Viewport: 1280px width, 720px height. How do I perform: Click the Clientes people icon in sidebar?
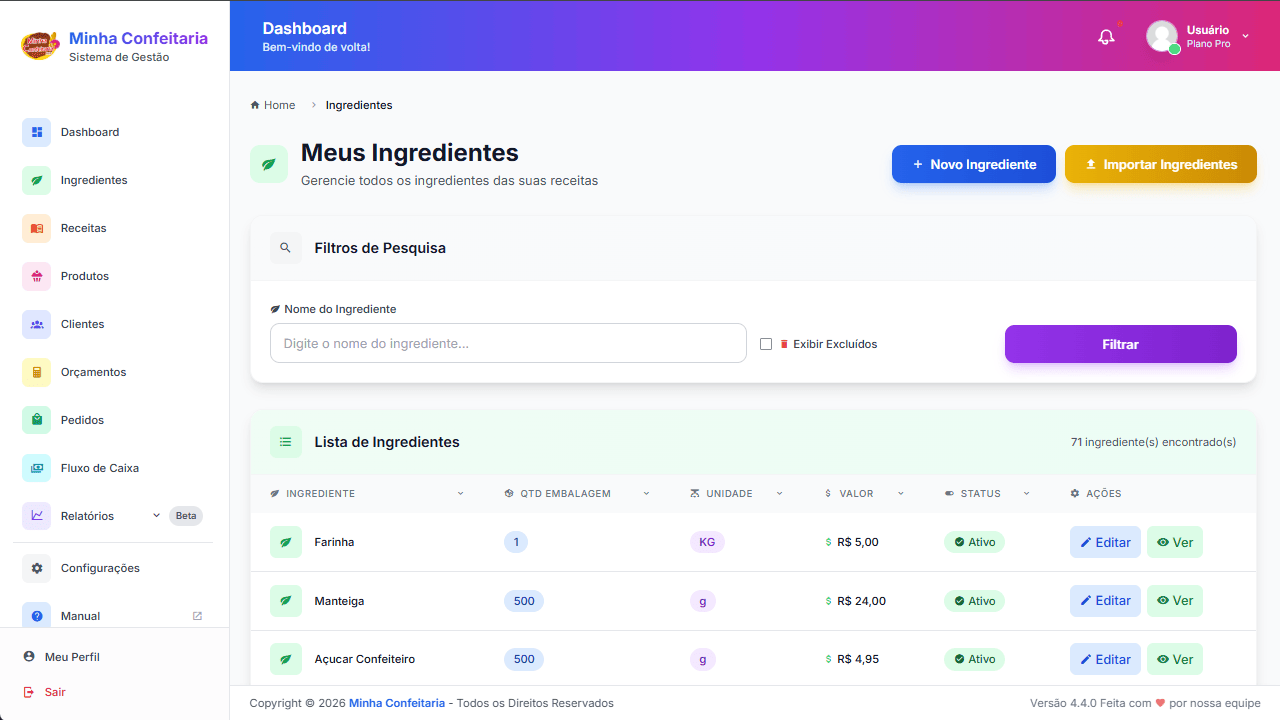37,324
